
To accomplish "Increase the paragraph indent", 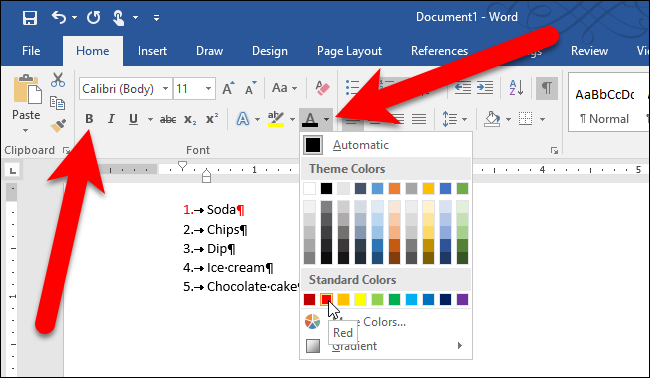I will tap(485, 87).
